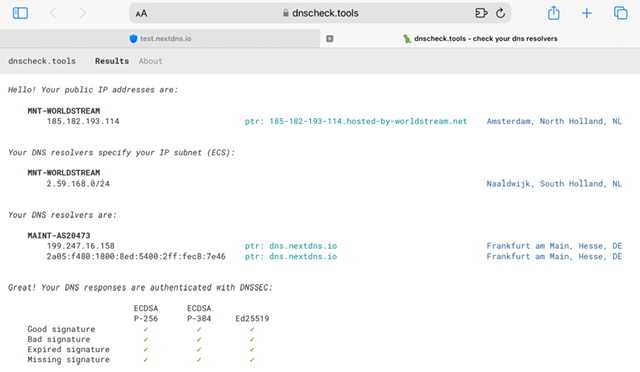Select the IP address 185.182.193.114
640x372 pixels.
pos(83,121)
